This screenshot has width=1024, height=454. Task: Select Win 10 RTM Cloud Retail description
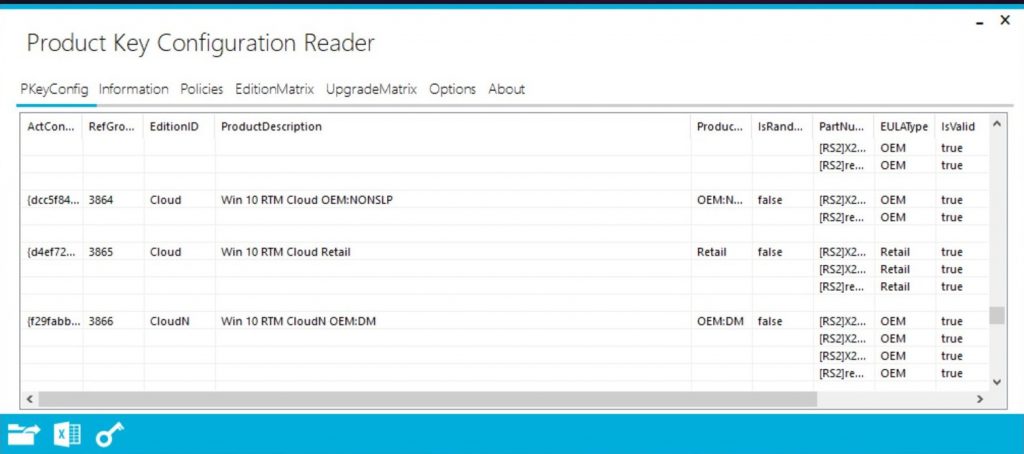pos(453,252)
